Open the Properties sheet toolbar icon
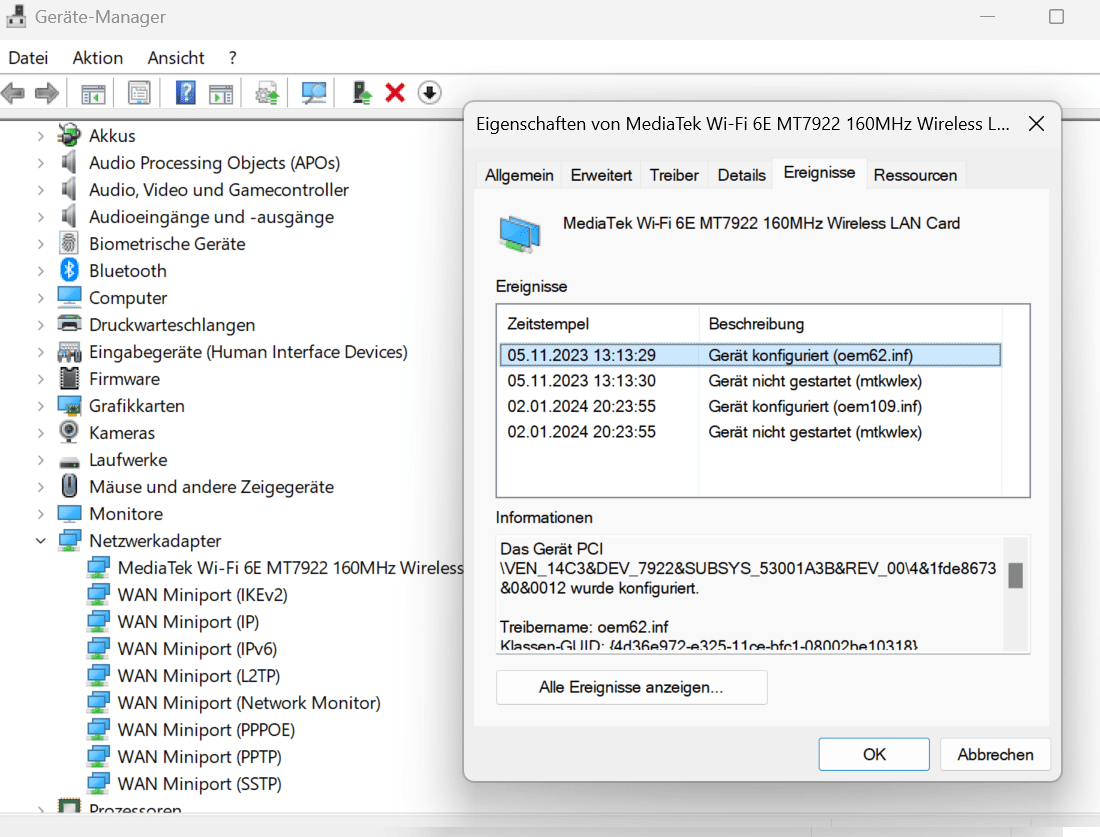This screenshot has width=1100, height=837. click(x=139, y=93)
